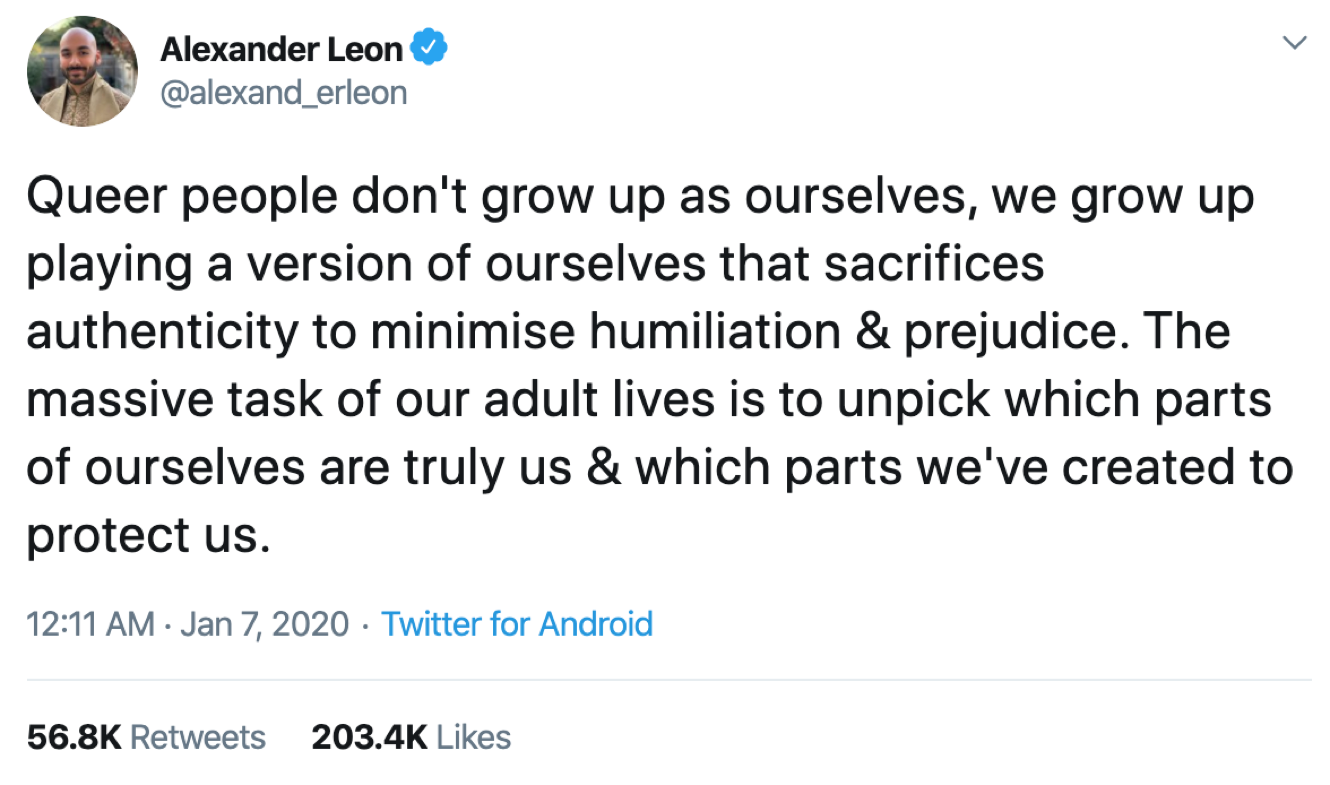Click the ampersand after 'truly us'
This screenshot has width=1330, height=785.
tap(601, 469)
